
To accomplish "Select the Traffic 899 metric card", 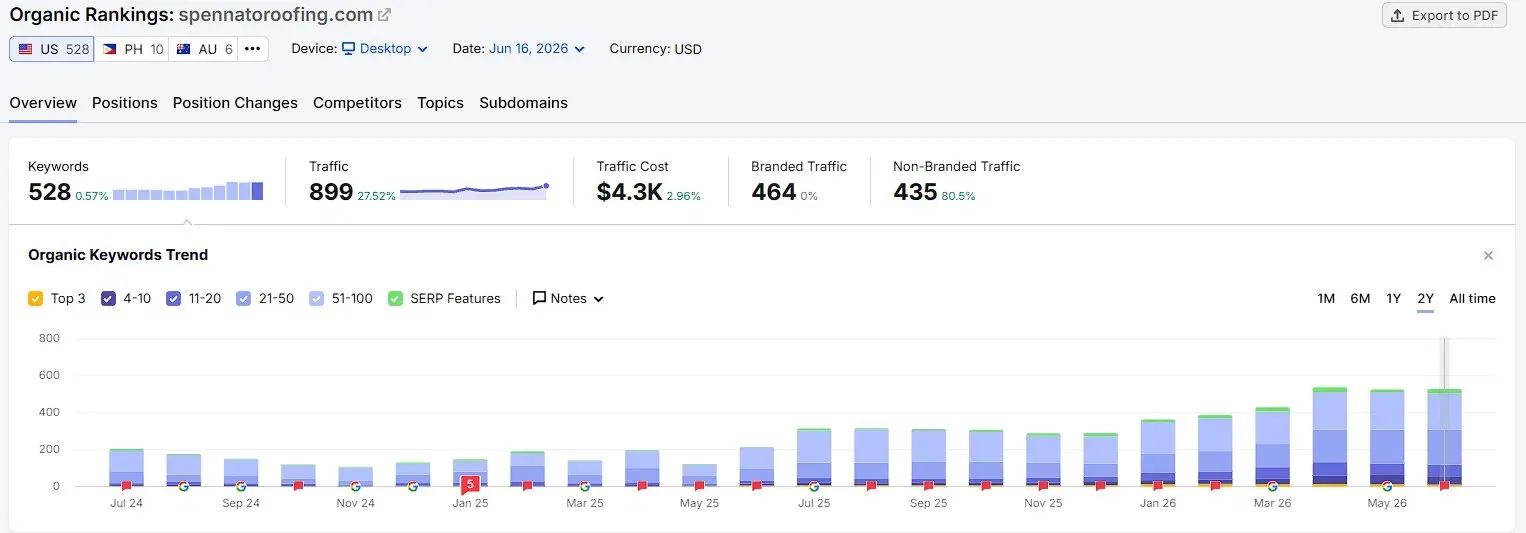I will point(428,181).
